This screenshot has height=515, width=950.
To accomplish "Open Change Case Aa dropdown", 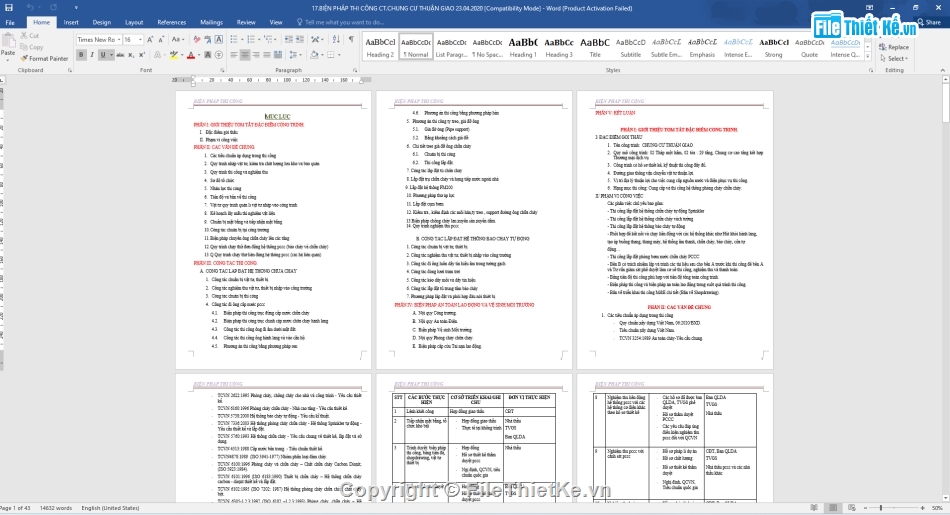I will pyautogui.click(x=177, y=39).
